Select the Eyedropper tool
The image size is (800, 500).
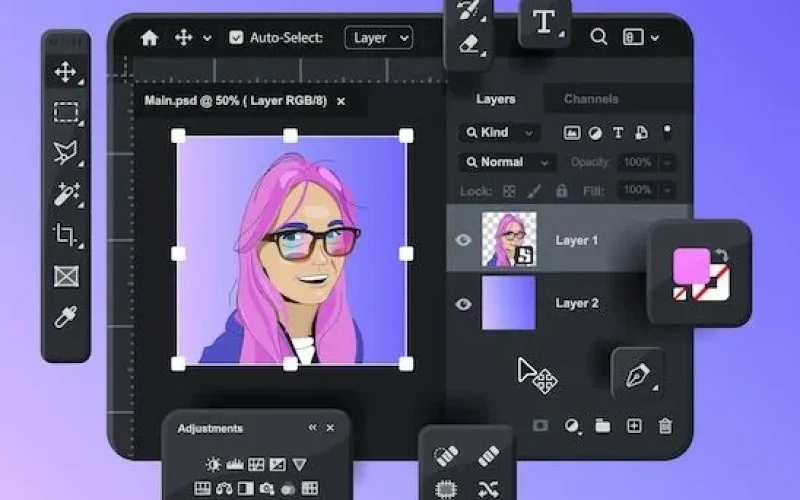[x=66, y=318]
